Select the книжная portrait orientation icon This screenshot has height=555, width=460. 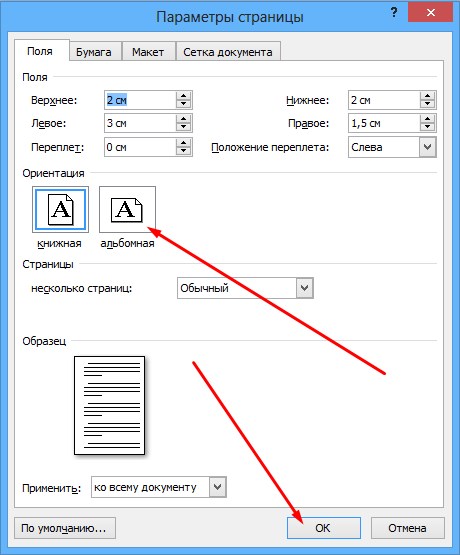[61, 210]
